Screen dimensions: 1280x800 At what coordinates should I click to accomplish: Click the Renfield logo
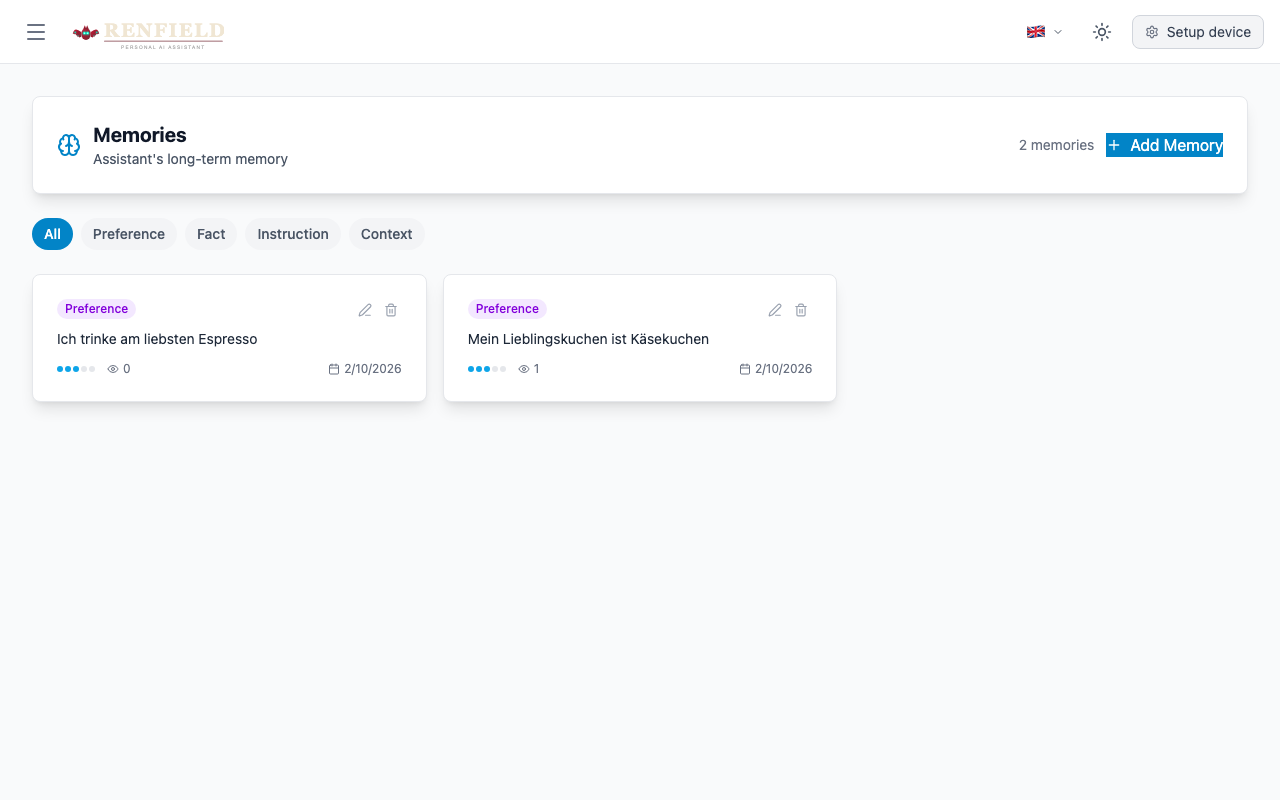coord(148,33)
